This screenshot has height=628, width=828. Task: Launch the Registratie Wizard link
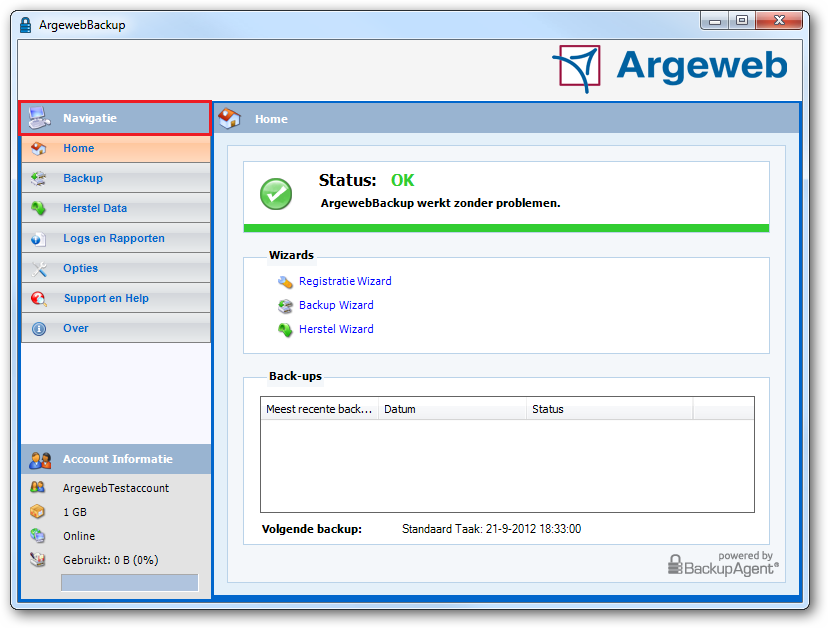pos(345,282)
